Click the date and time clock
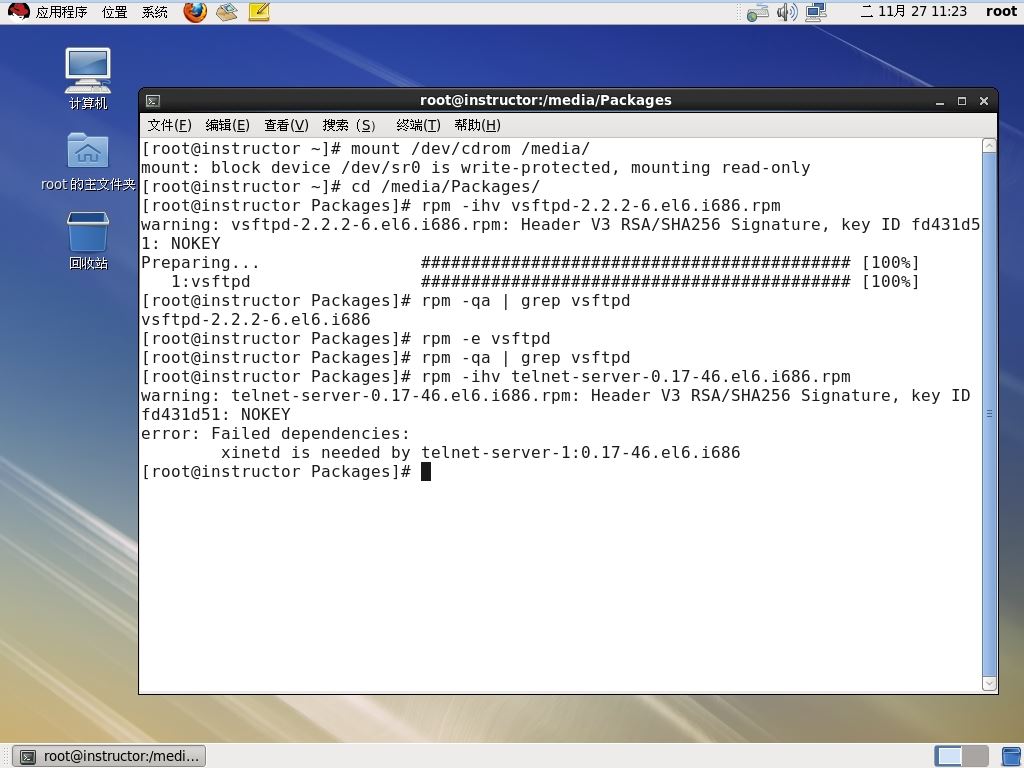This screenshot has width=1024, height=768. pyautogui.click(x=914, y=11)
